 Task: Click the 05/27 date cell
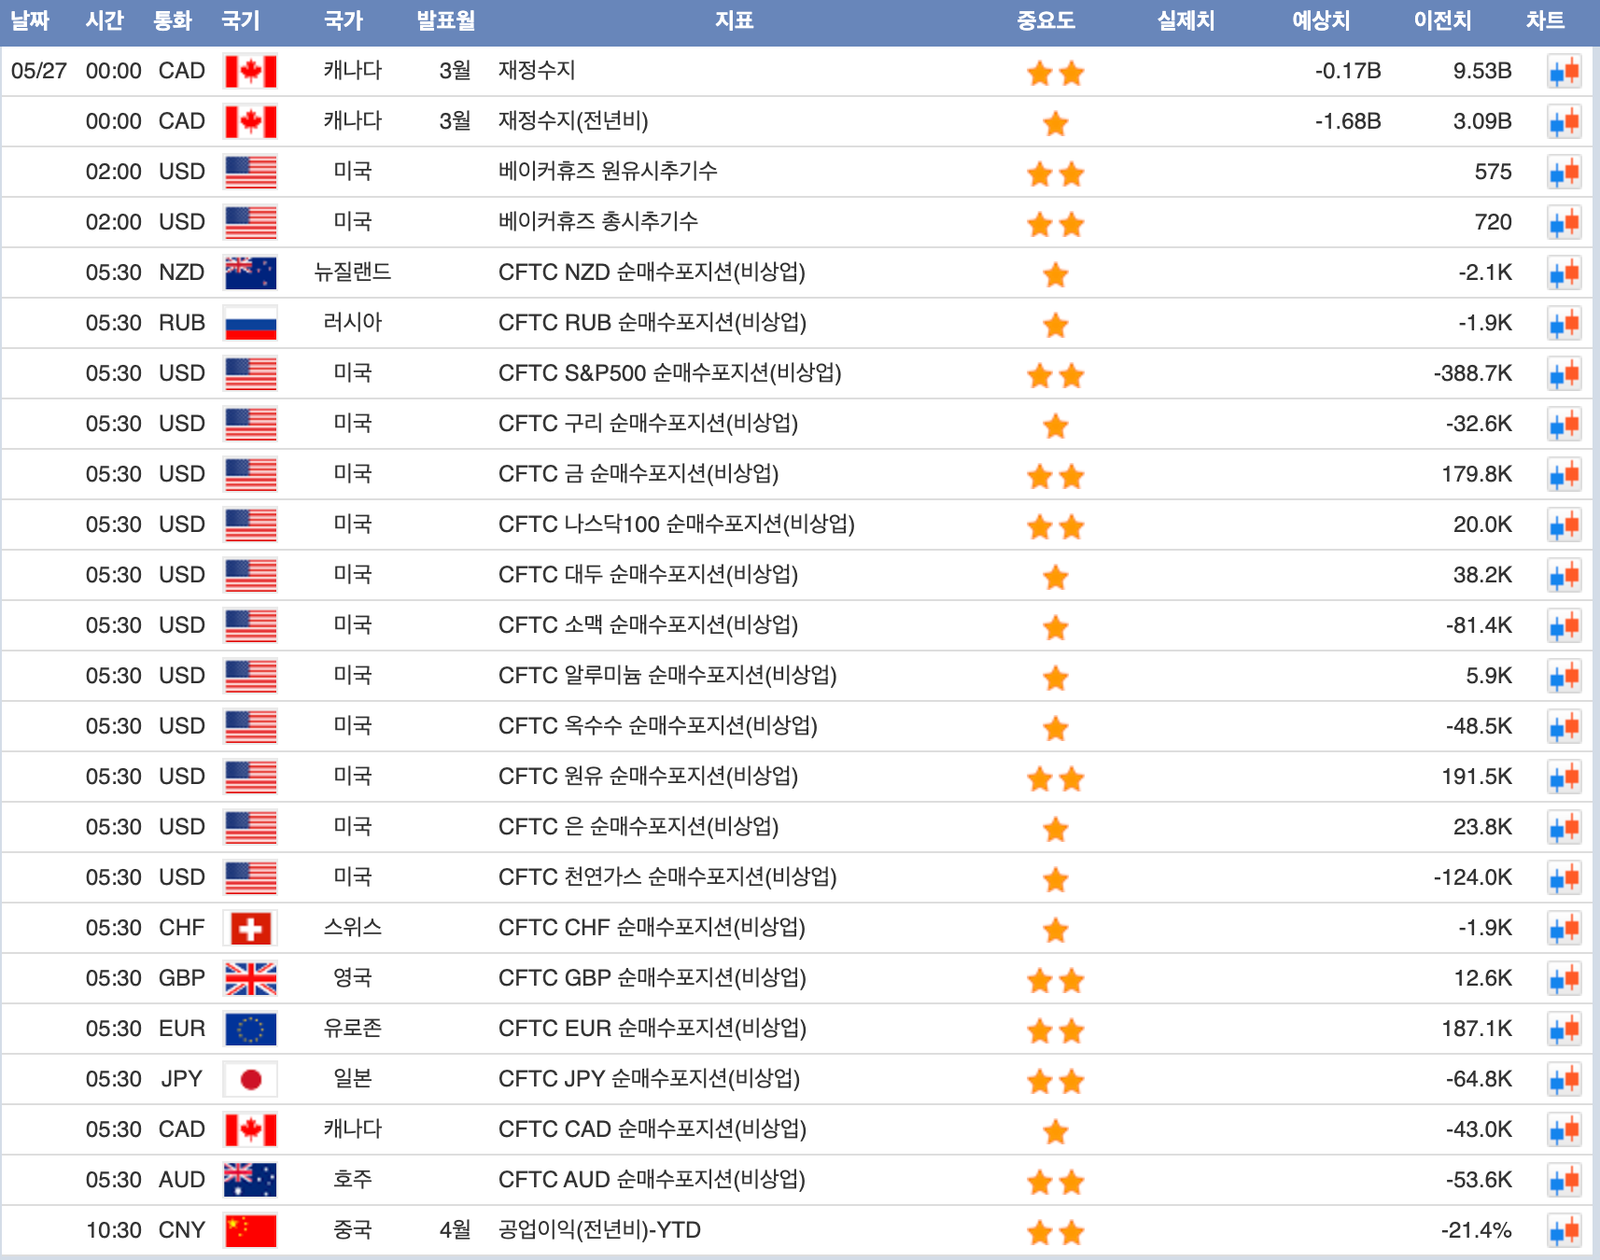[39, 71]
